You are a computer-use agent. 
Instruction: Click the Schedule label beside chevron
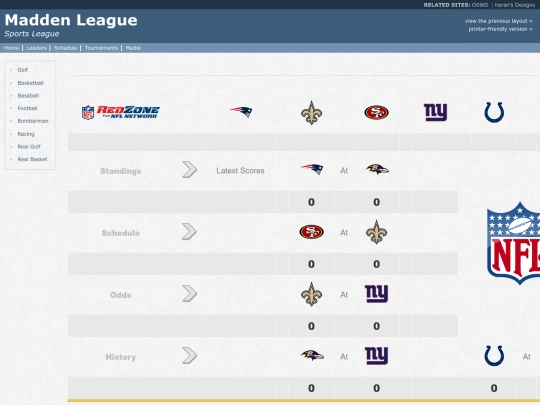[x=121, y=233]
